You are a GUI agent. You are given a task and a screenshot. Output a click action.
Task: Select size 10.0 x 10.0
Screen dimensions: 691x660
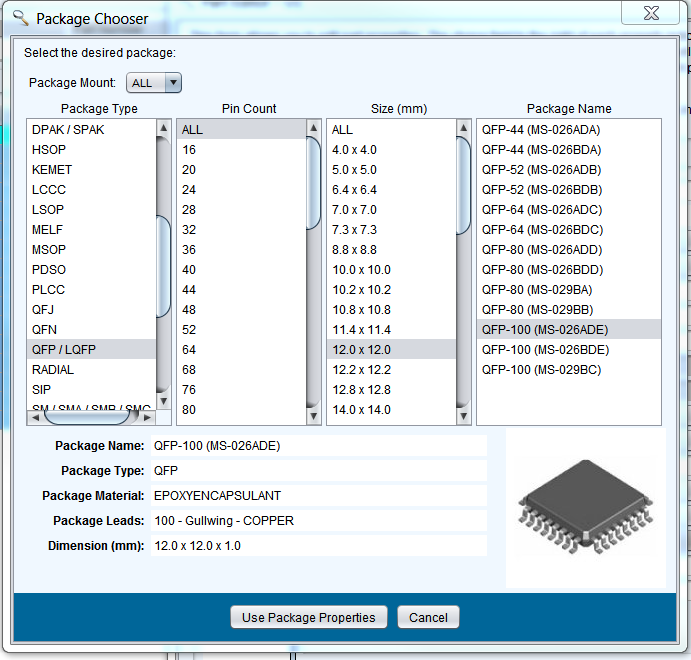tap(361, 269)
